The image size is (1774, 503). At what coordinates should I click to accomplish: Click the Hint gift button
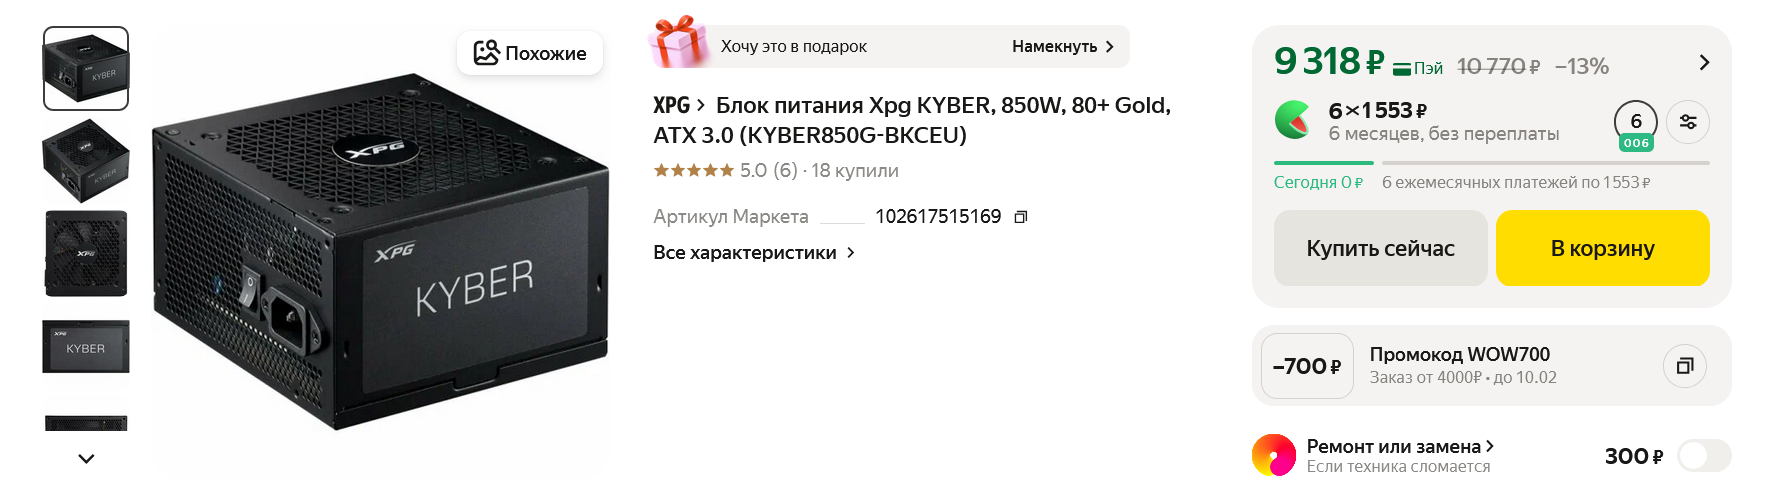pos(1062,47)
